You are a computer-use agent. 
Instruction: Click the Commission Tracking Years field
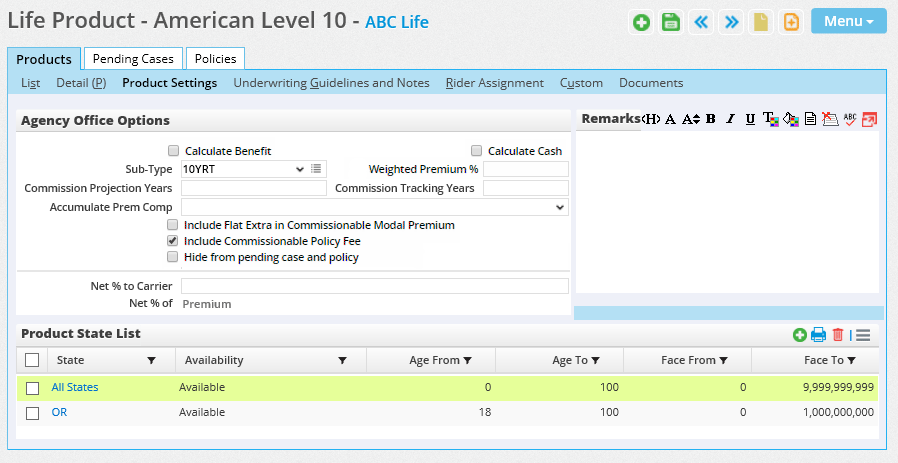526,188
